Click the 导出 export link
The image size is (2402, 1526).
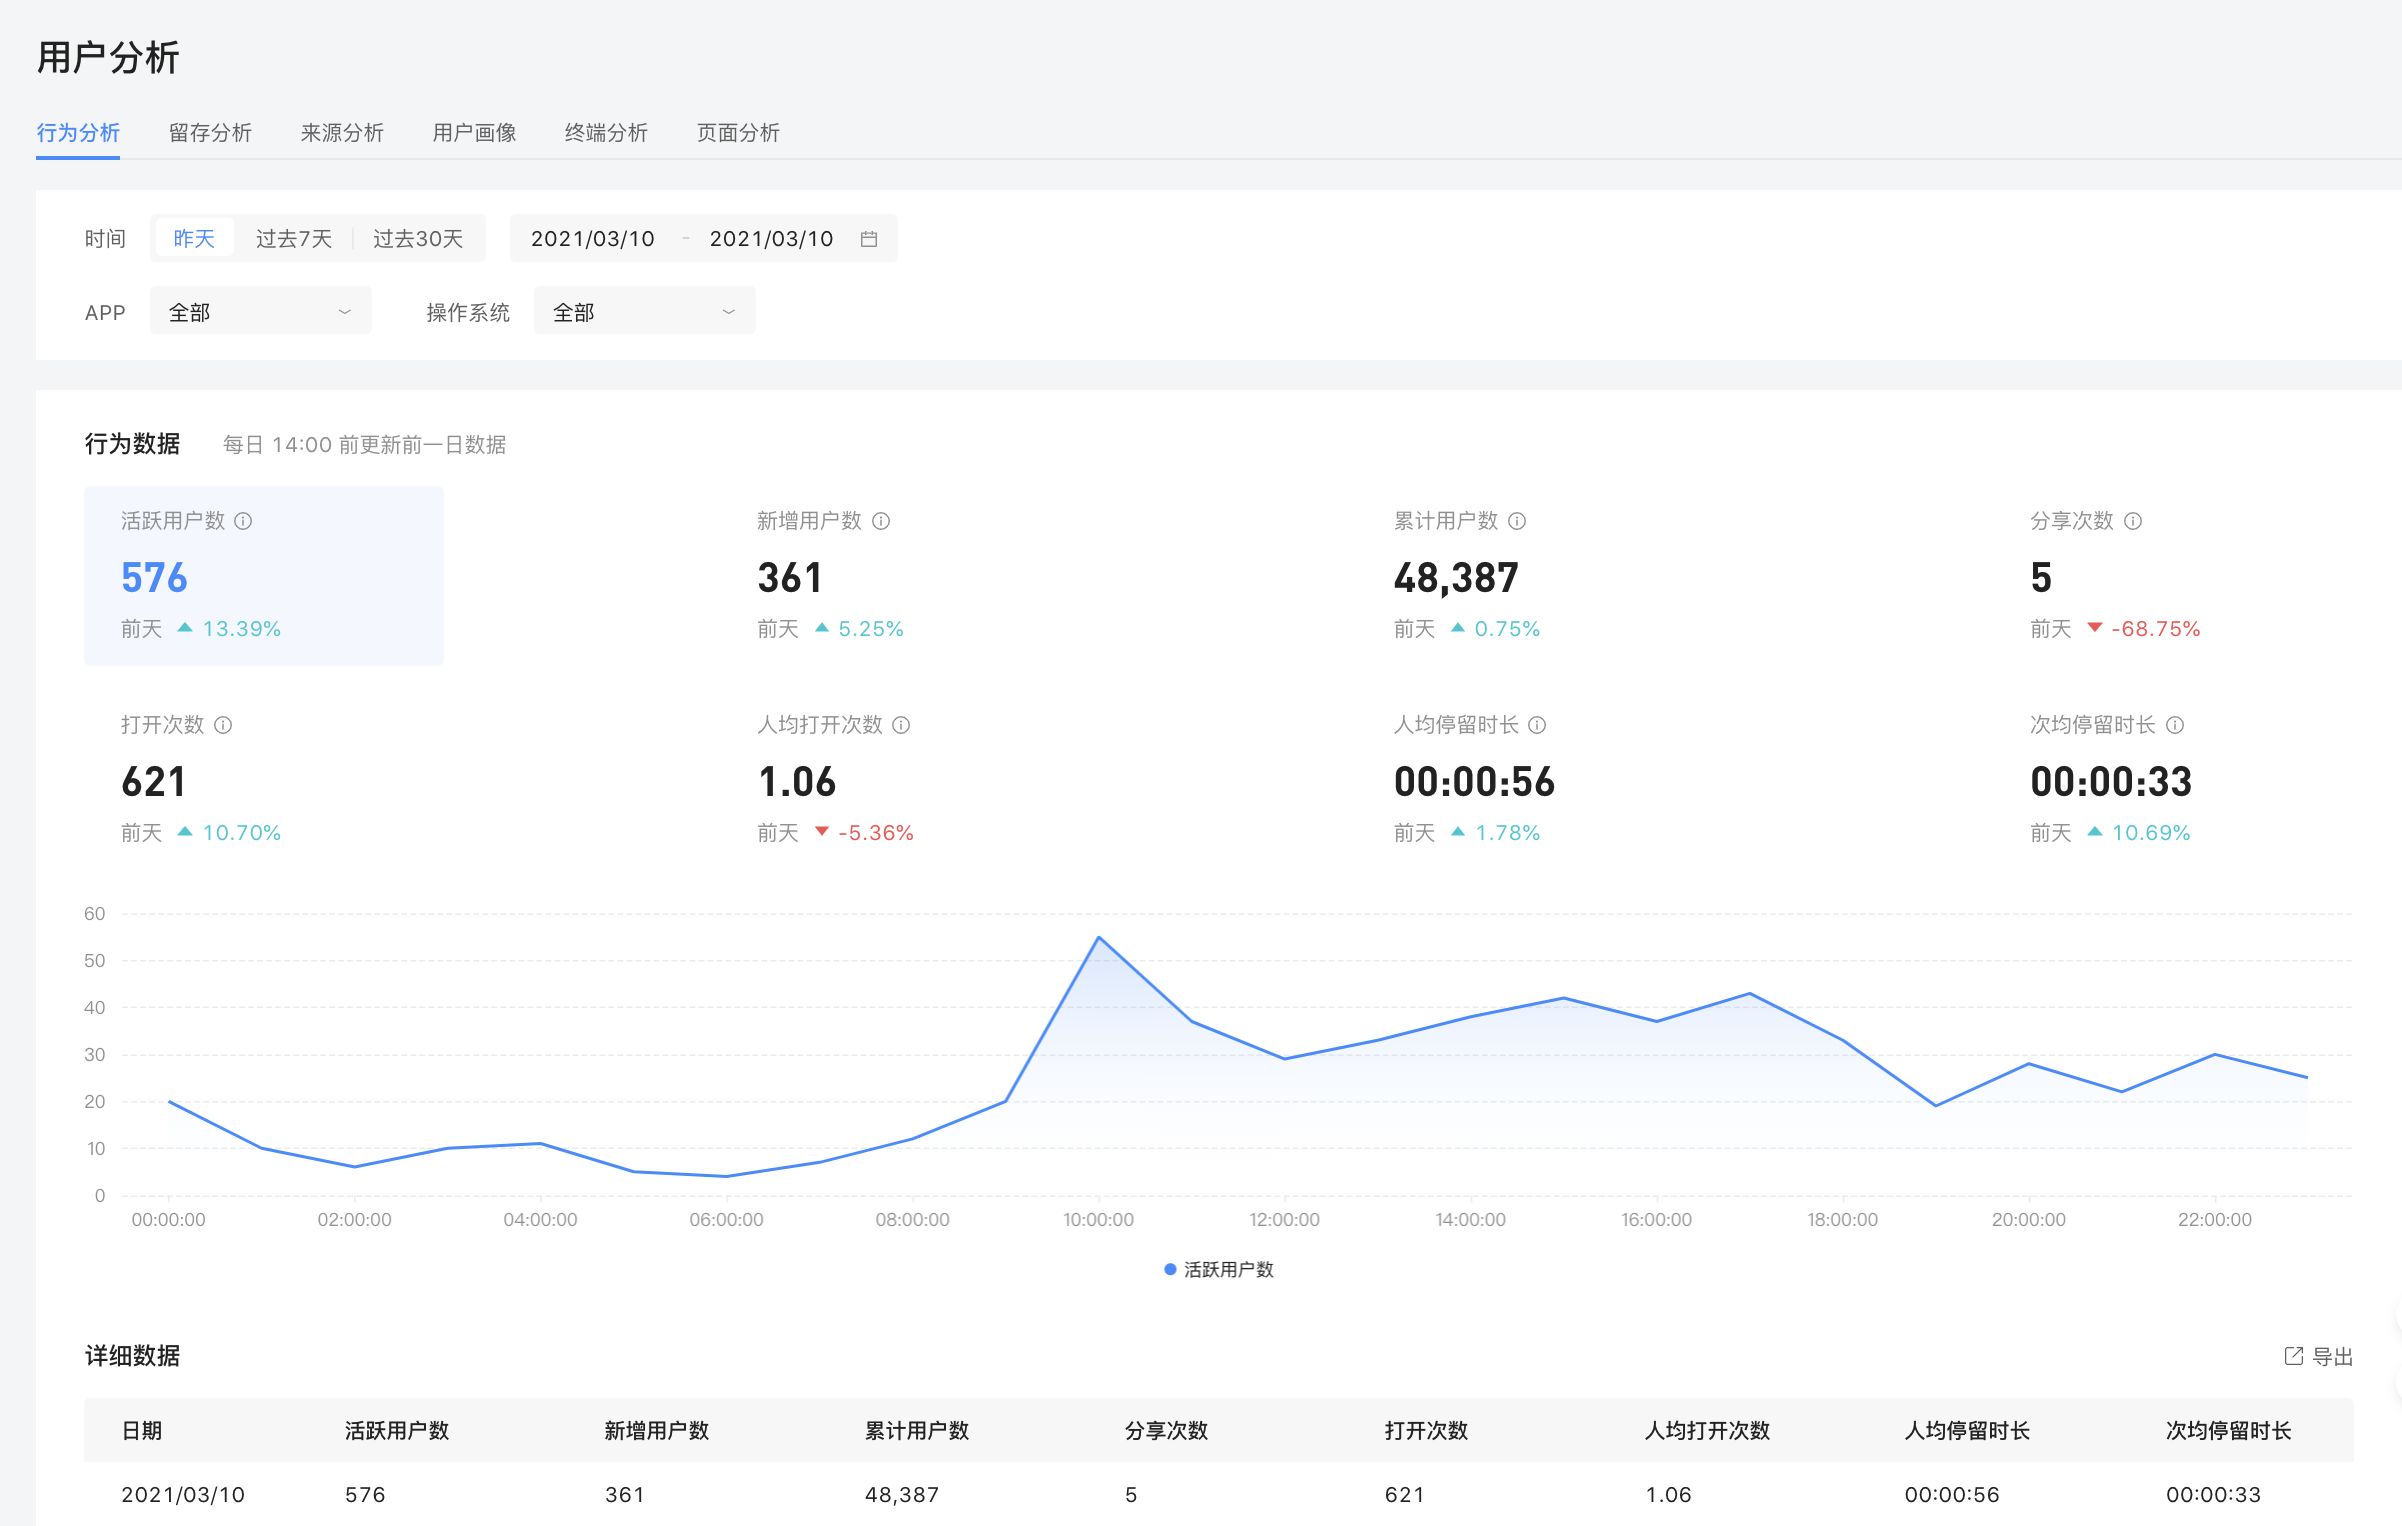point(2319,1356)
